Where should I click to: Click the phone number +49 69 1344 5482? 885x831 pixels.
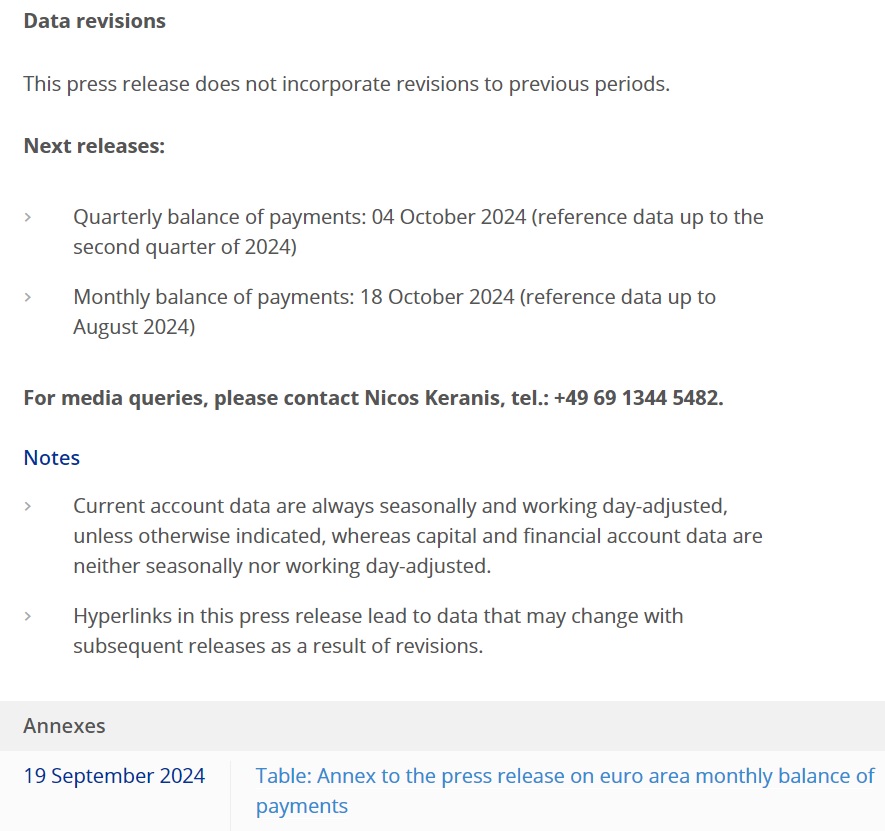pos(635,398)
